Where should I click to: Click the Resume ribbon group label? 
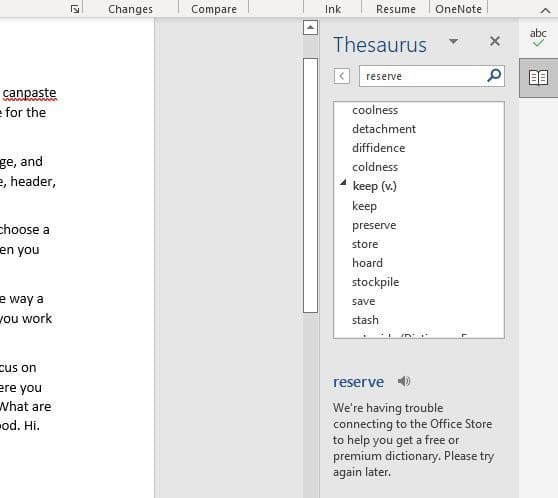click(x=396, y=9)
